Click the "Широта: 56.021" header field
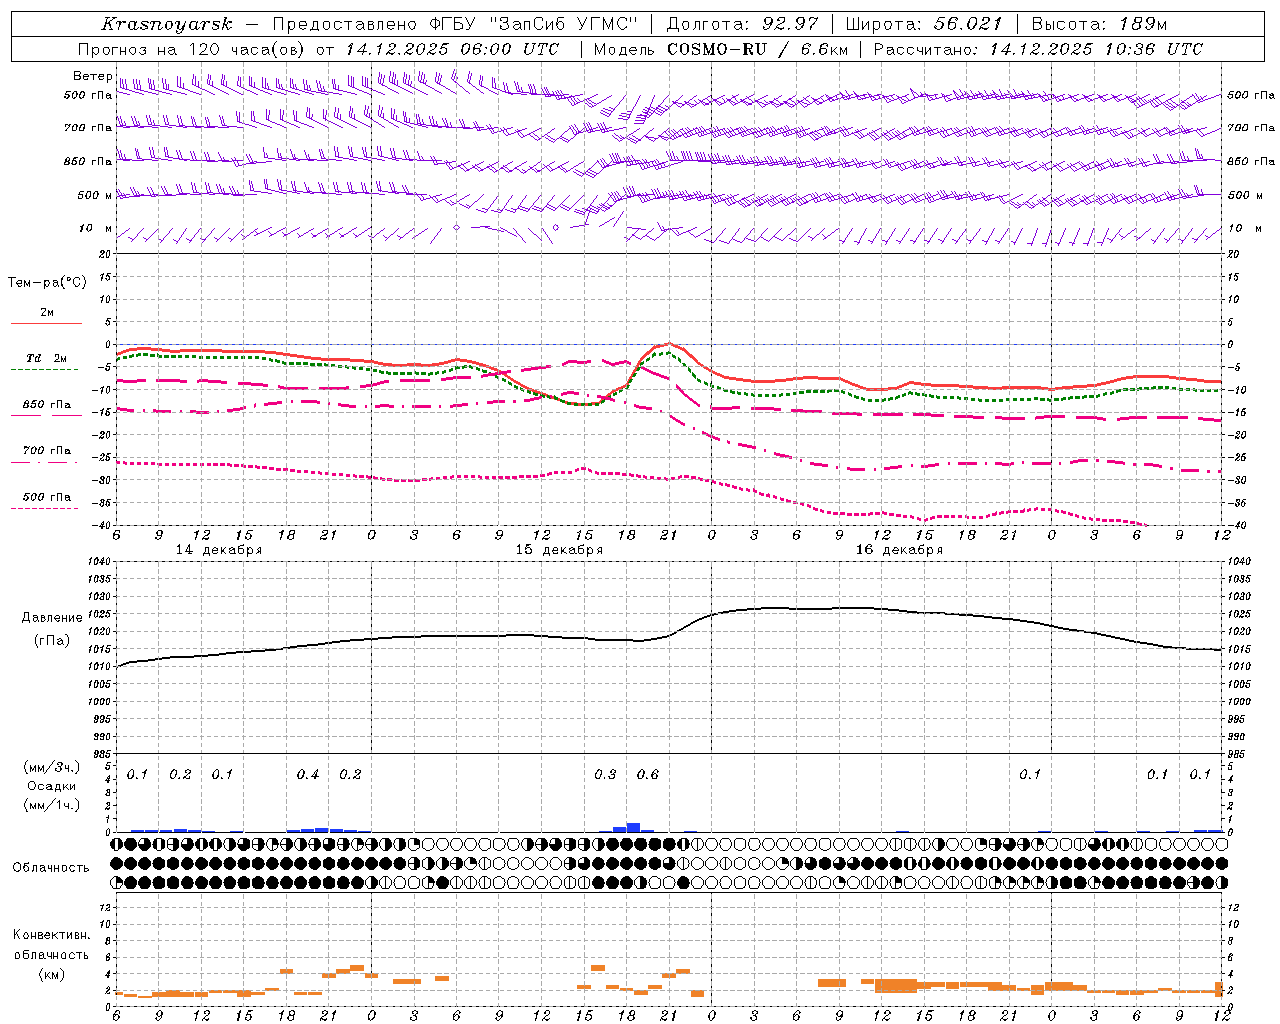This screenshot has width=1280, height=1024. [x=924, y=24]
